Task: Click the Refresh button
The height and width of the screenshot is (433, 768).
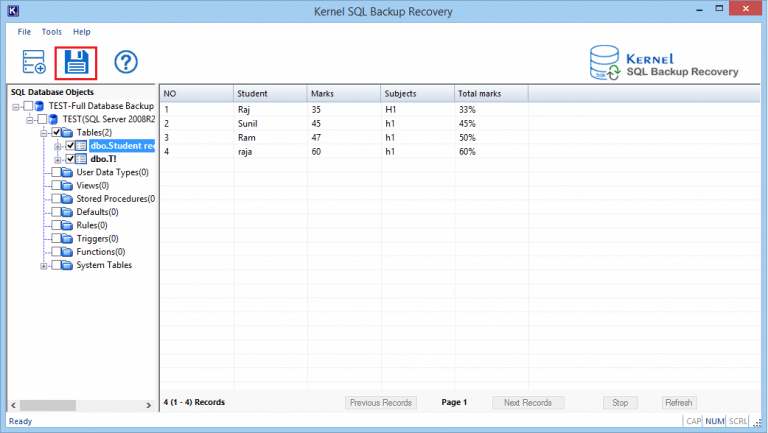Action: click(677, 403)
